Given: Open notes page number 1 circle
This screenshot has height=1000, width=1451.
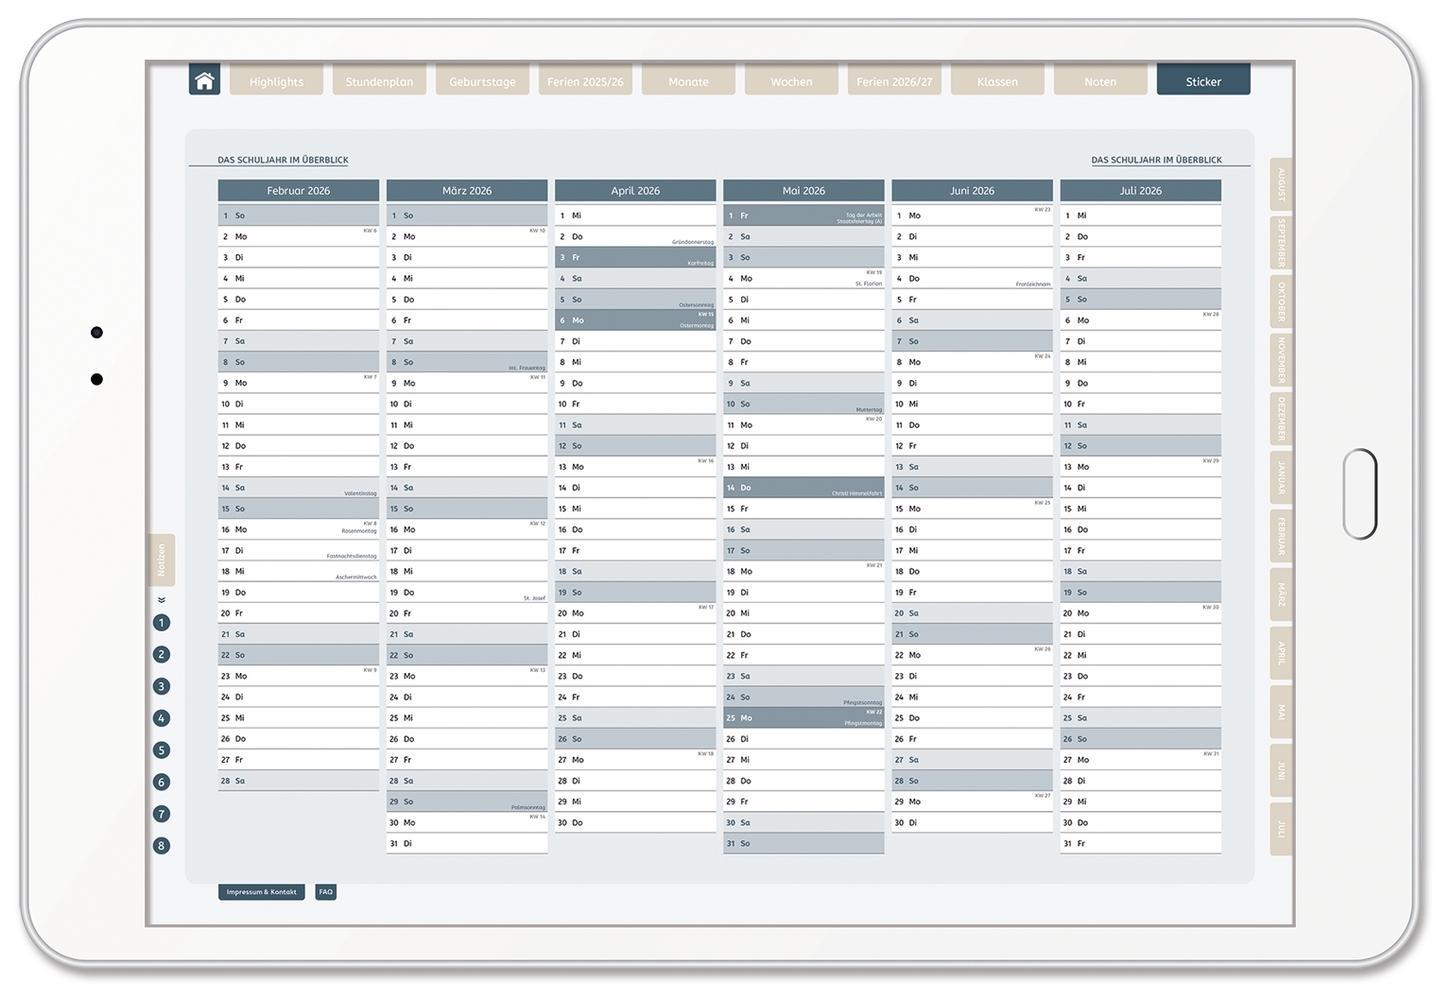Looking at the screenshot, I should click(x=161, y=623).
